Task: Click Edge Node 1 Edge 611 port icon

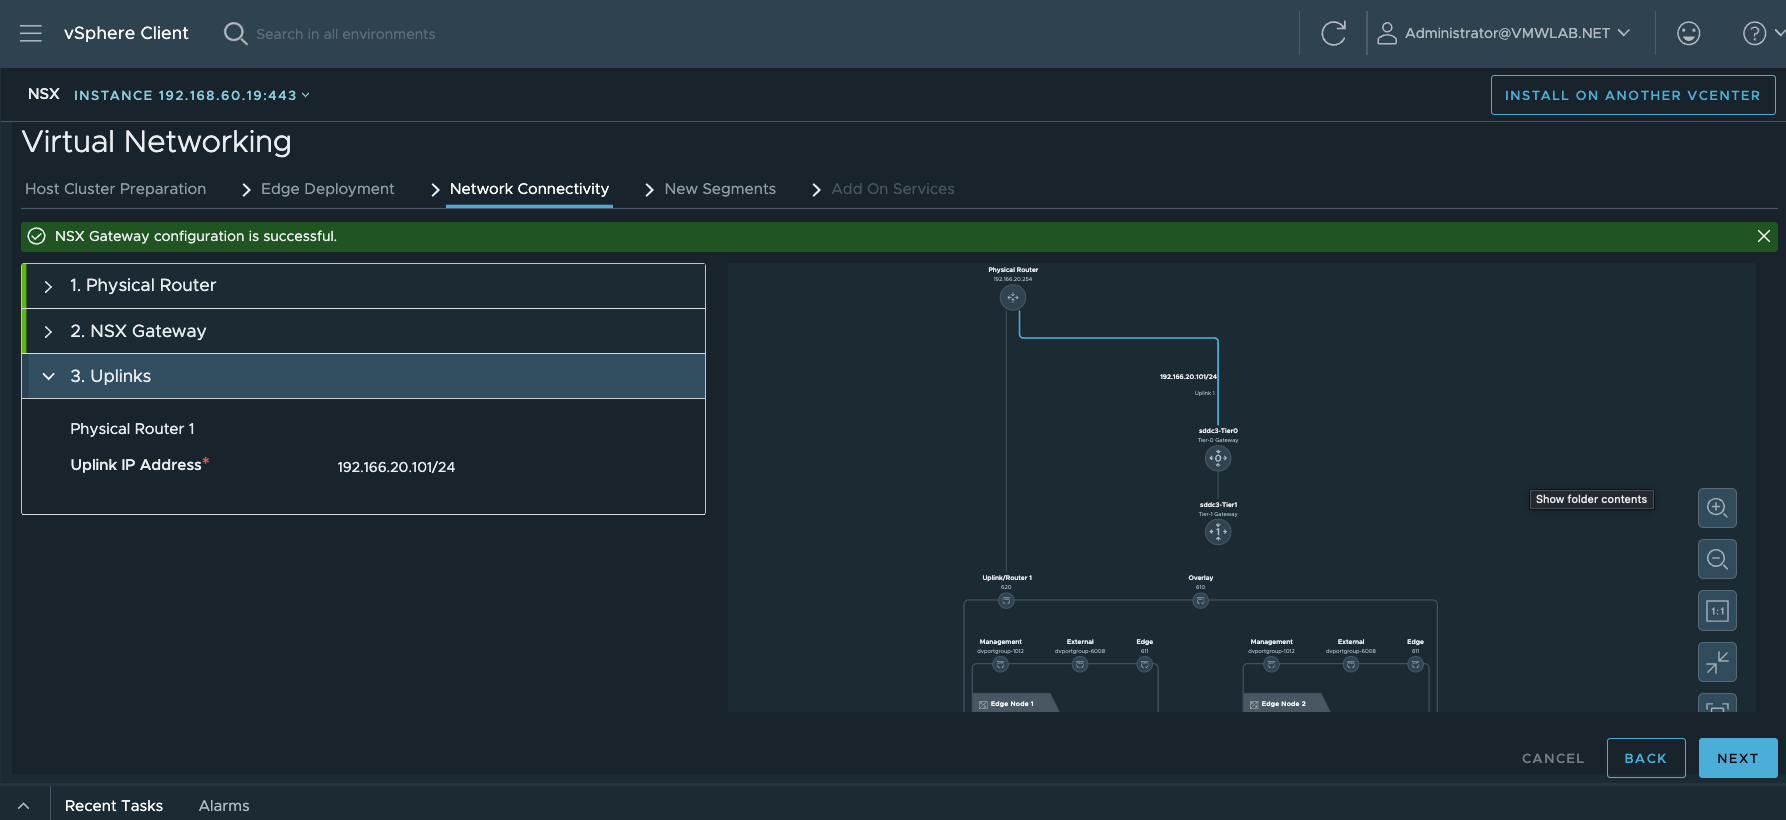Action: coord(1145,665)
